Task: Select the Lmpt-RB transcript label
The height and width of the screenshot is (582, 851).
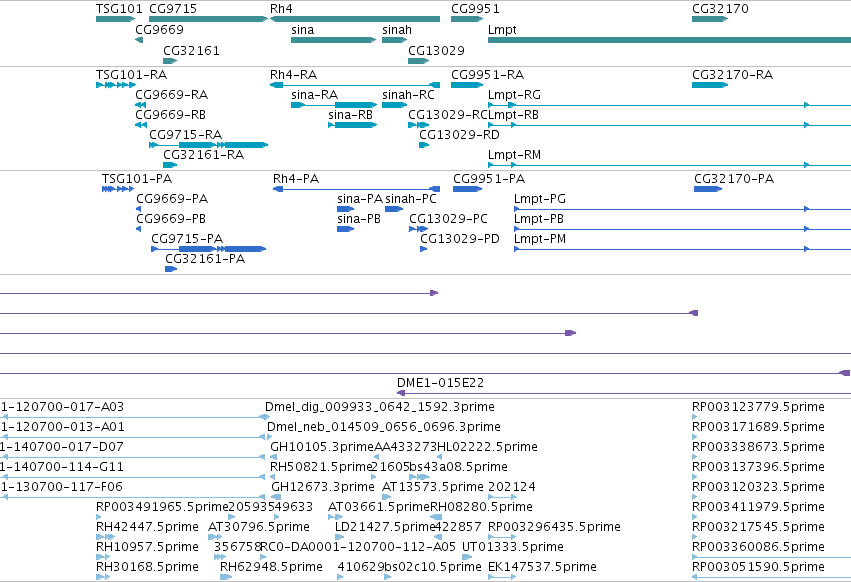Action: coord(513,115)
